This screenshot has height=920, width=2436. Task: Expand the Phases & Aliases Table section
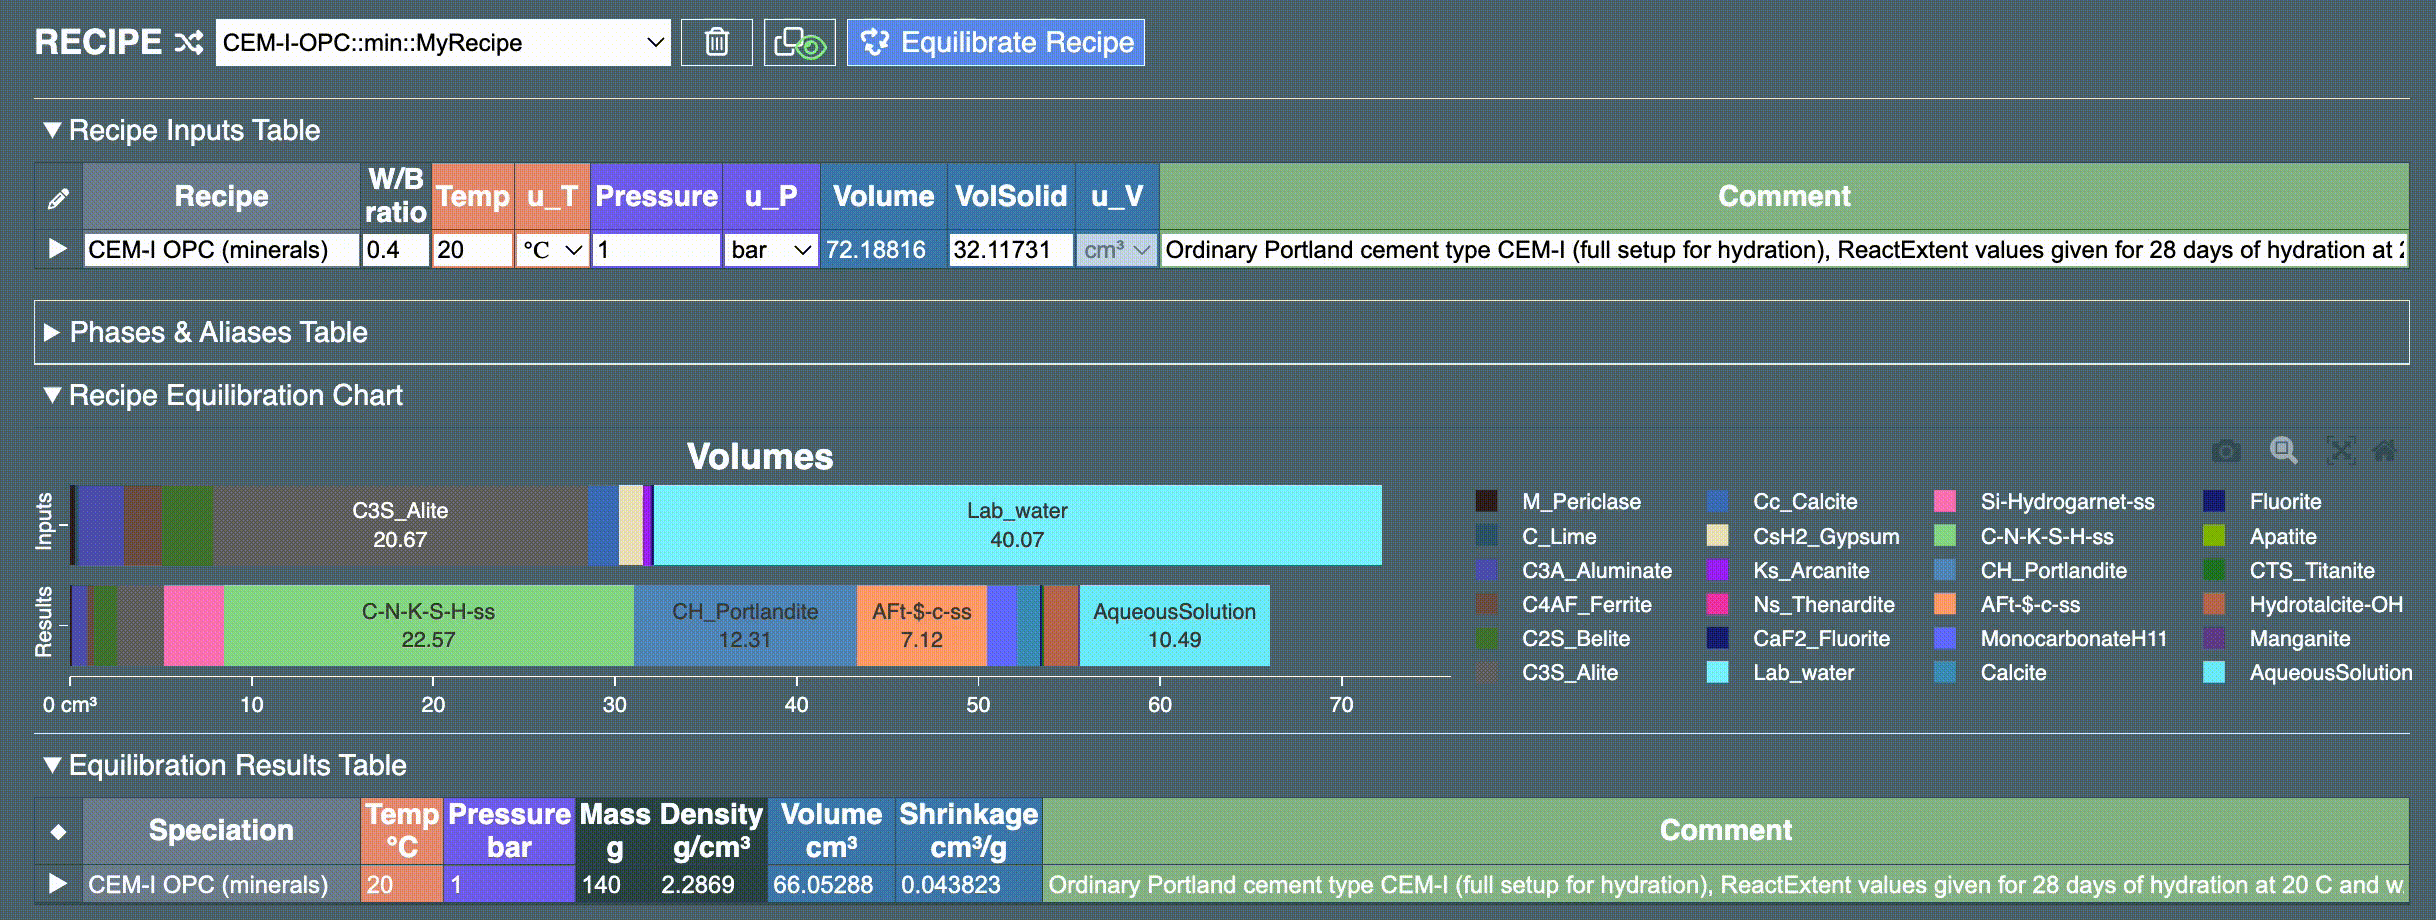[x=218, y=332]
